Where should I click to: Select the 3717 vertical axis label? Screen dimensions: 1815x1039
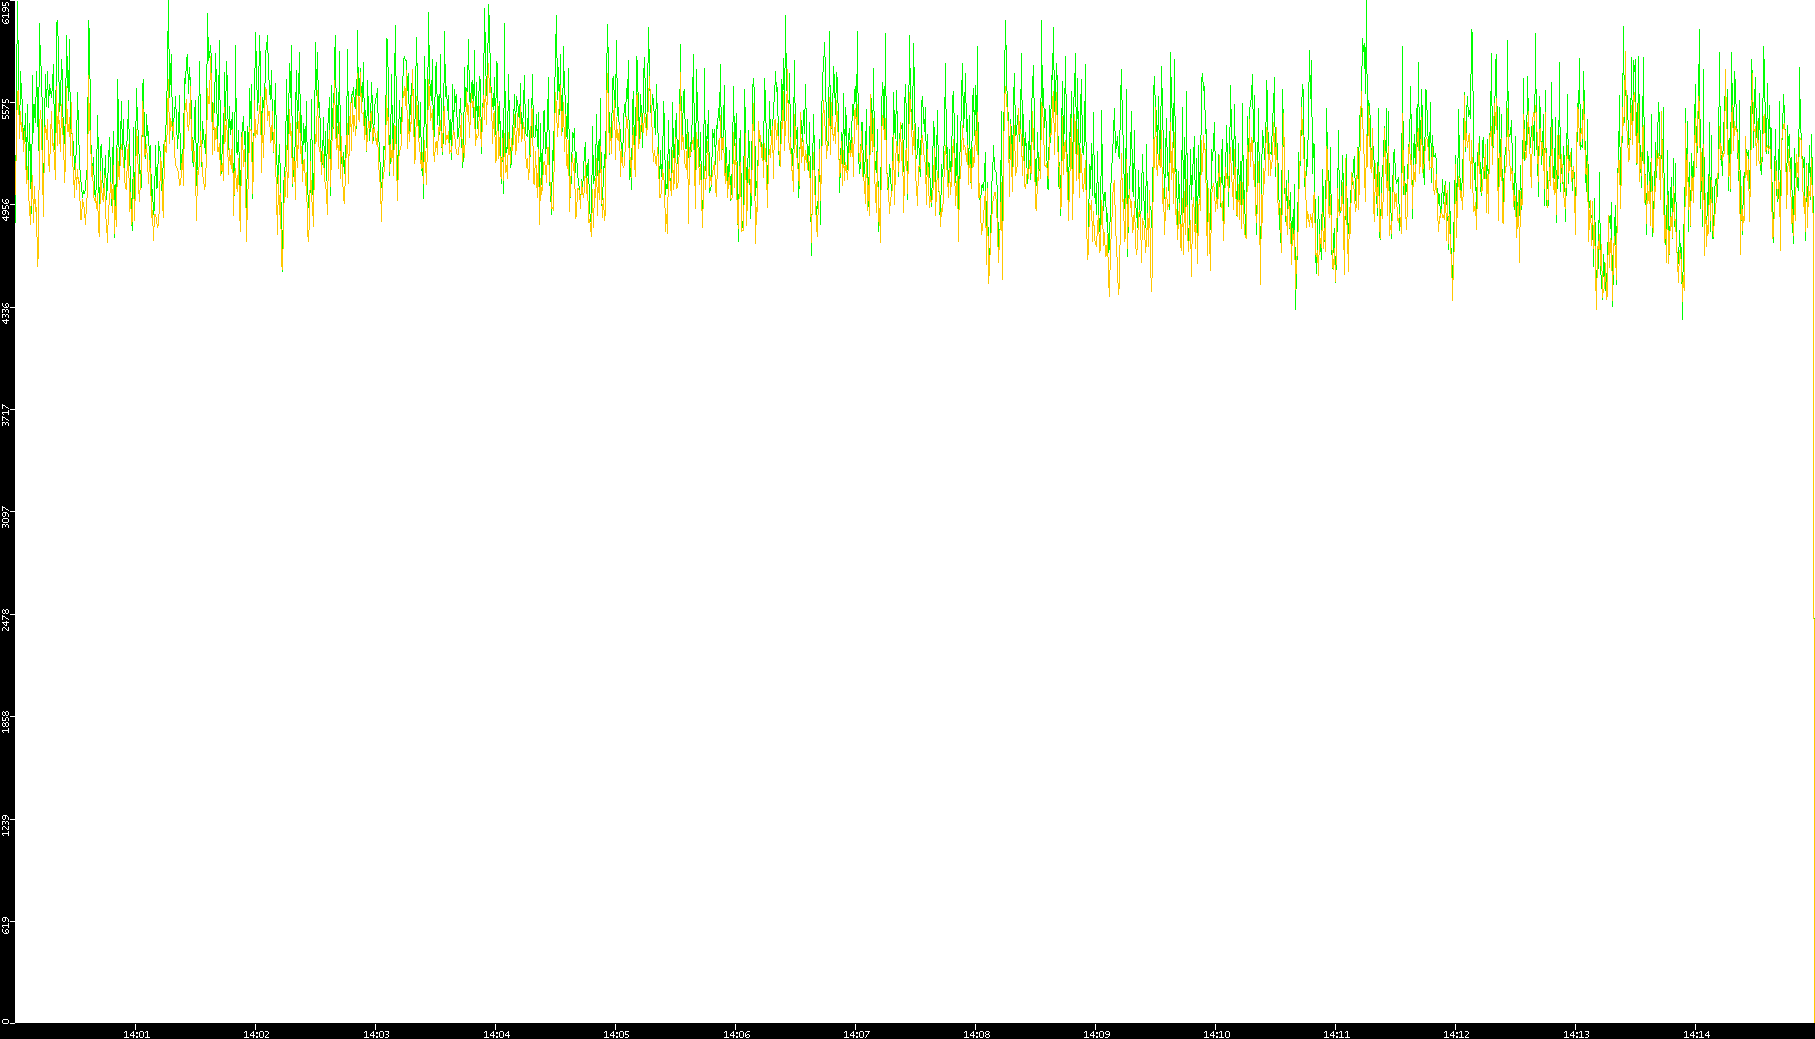tap(7, 415)
